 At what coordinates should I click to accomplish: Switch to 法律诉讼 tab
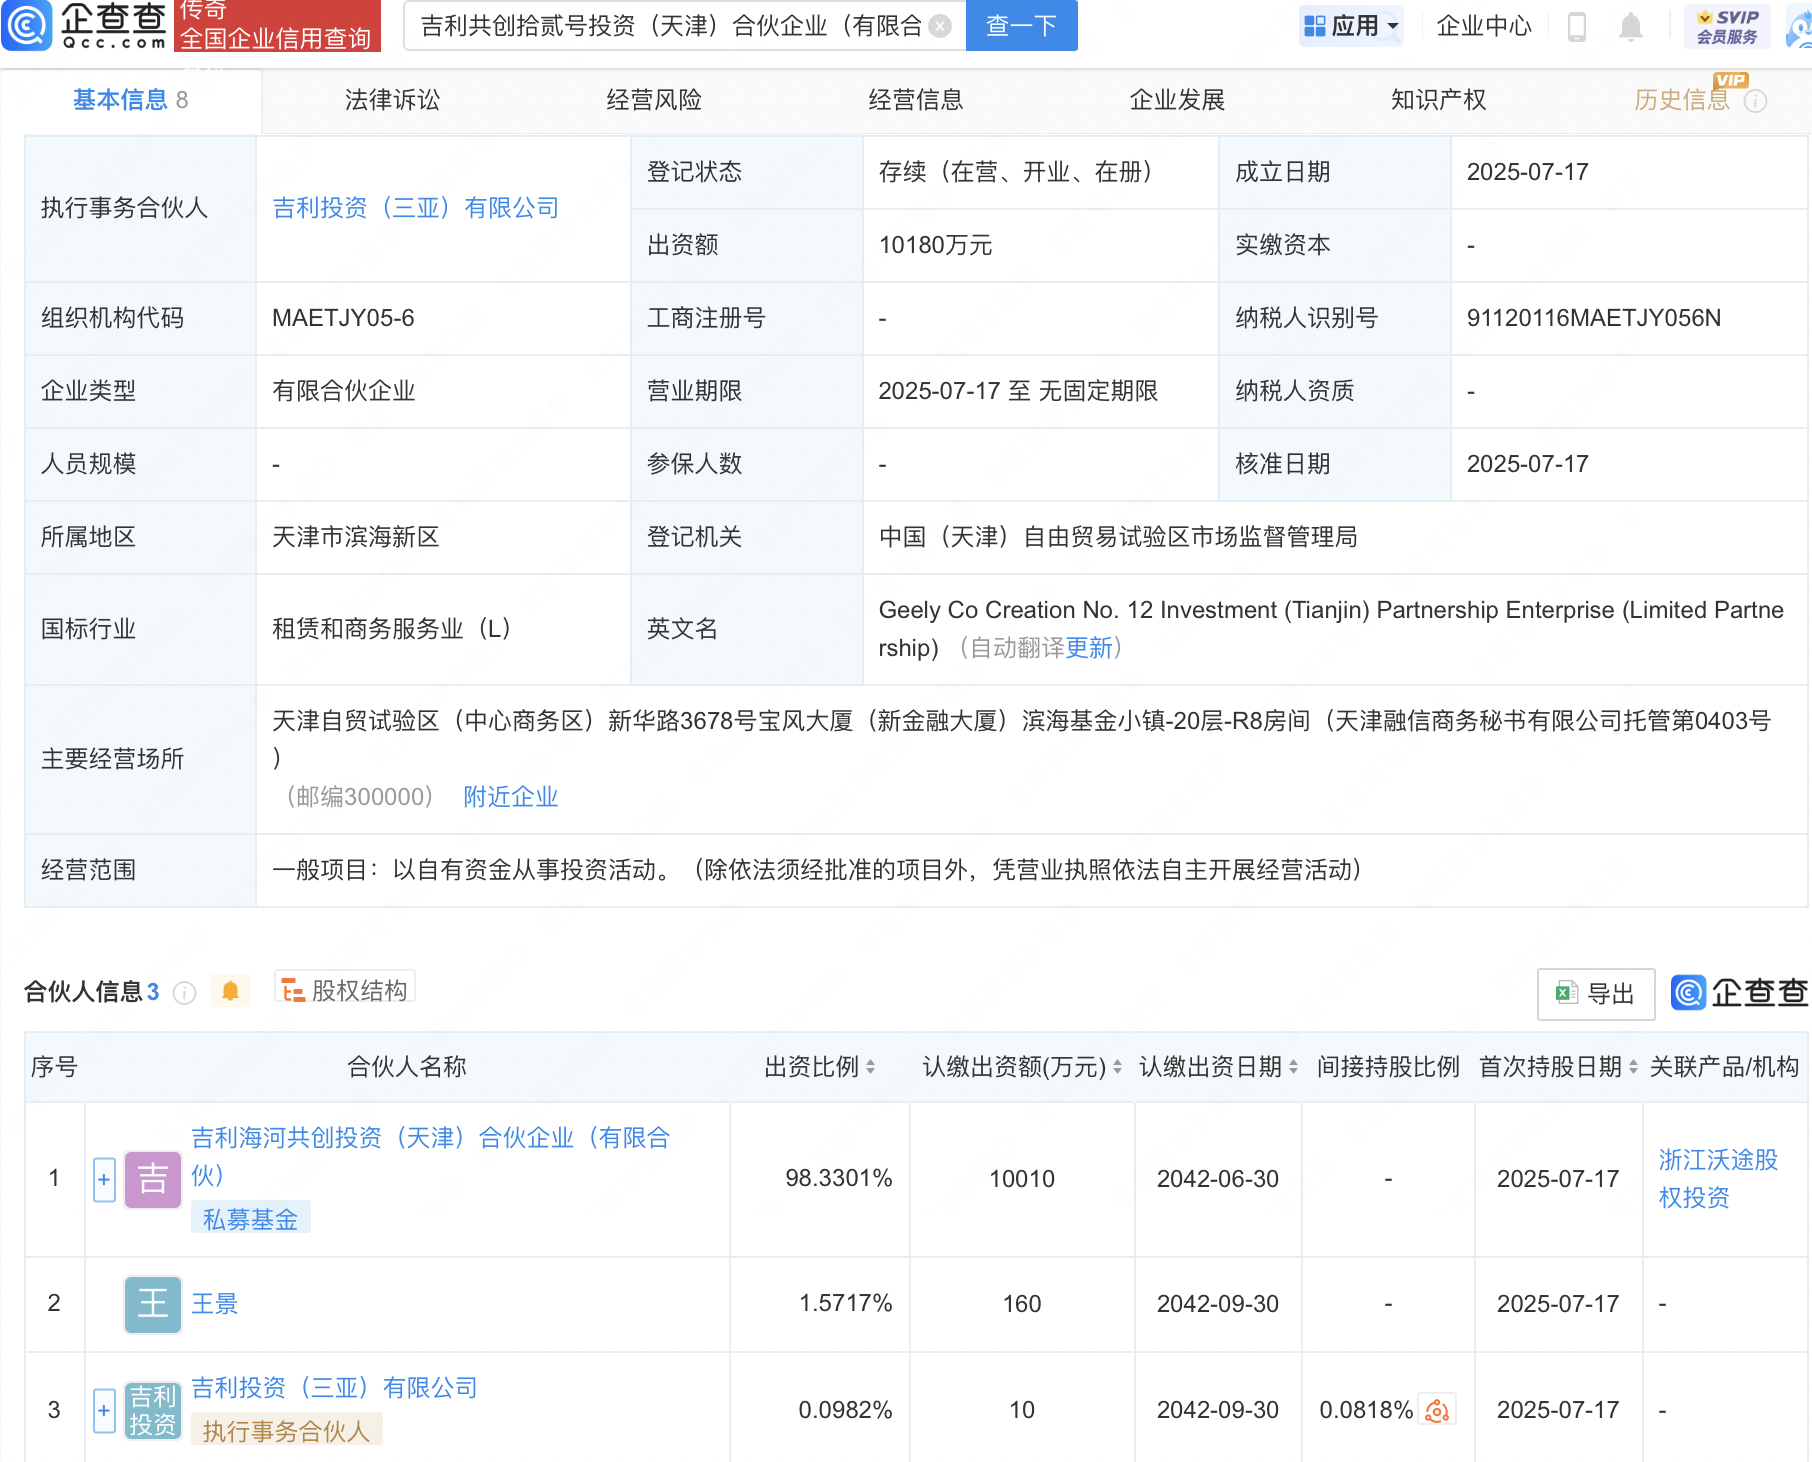coord(392,100)
